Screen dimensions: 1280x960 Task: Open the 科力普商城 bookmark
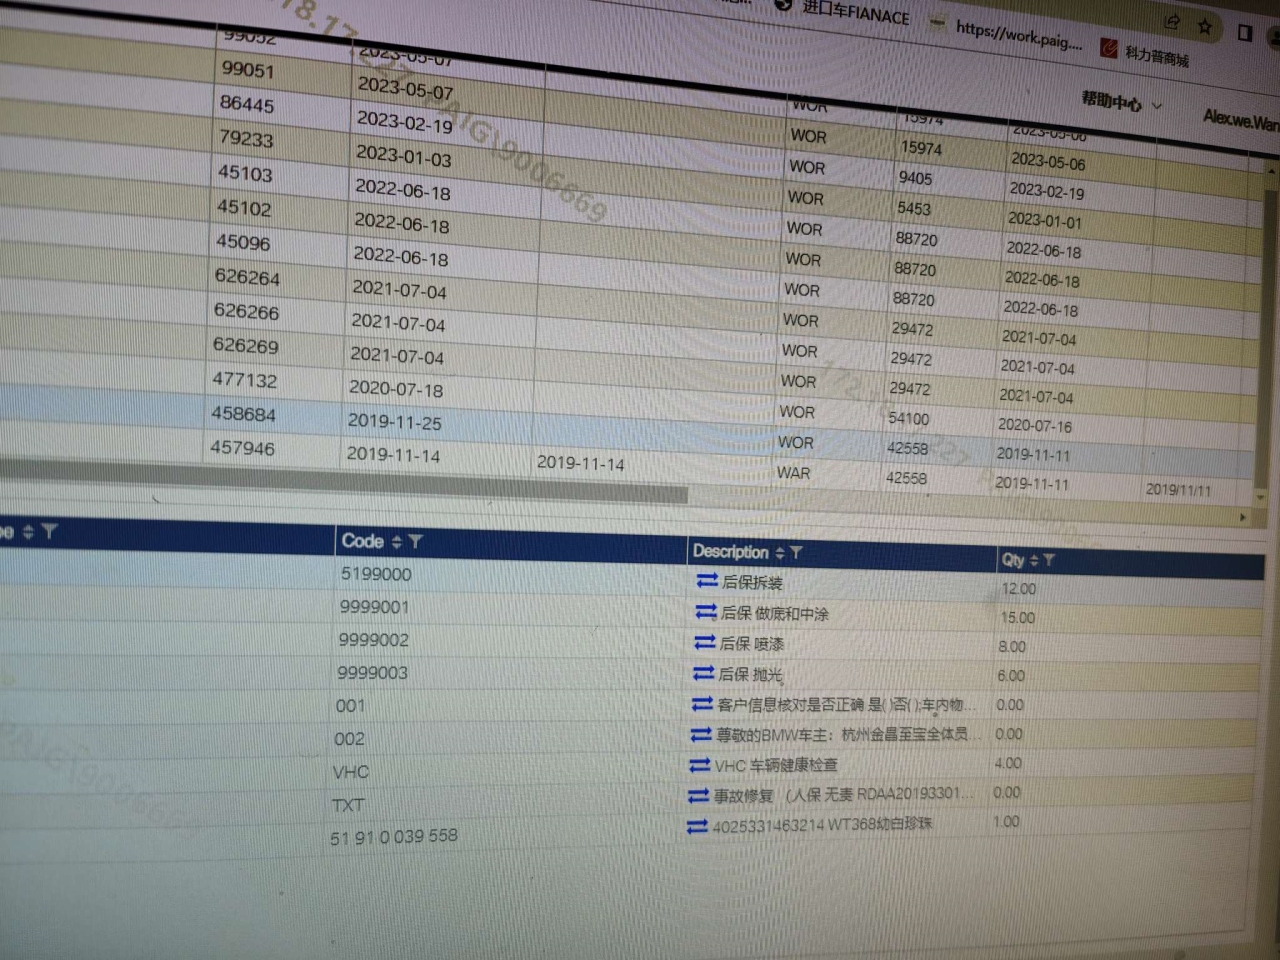[x=1145, y=53]
